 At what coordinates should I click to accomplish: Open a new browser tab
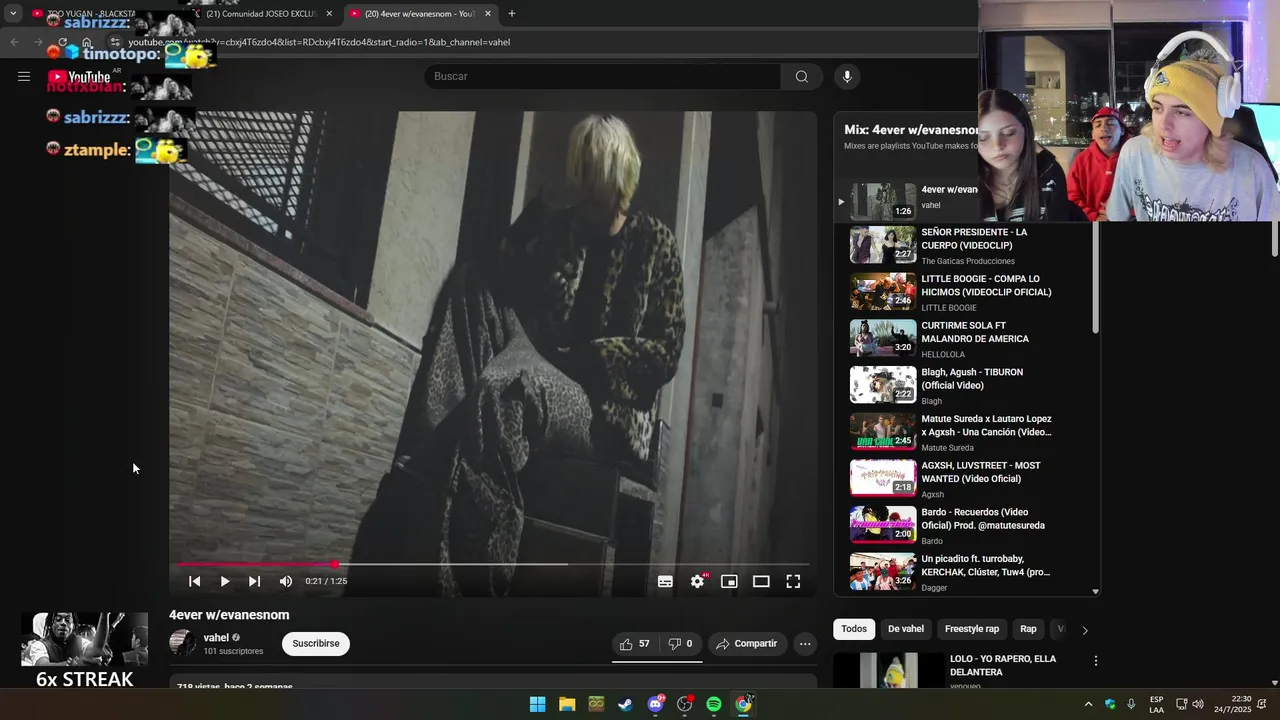(x=512, y=14)
